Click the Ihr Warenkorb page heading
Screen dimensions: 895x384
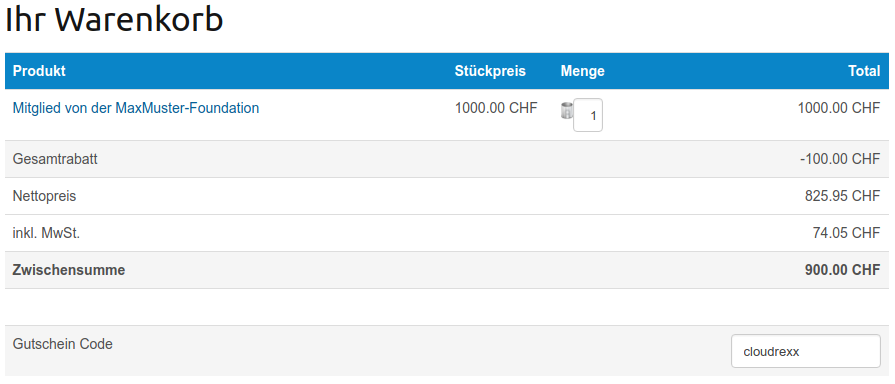(x=114, y=19)
